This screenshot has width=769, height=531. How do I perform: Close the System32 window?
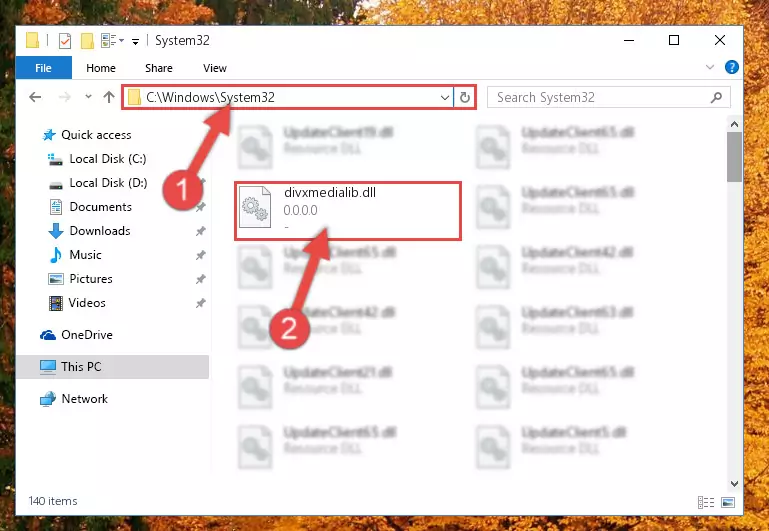click(719, 40)
